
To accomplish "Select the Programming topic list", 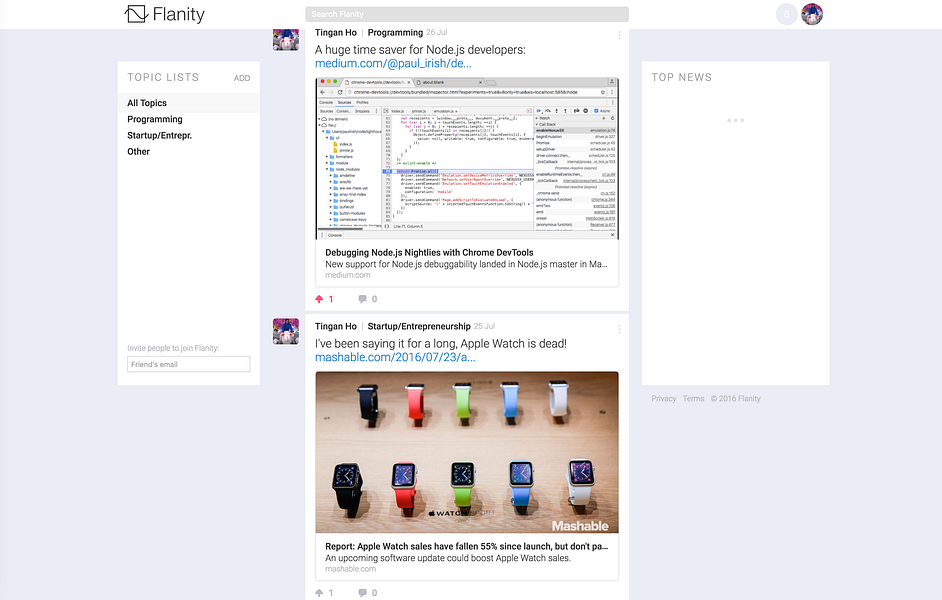I will 154,120.
